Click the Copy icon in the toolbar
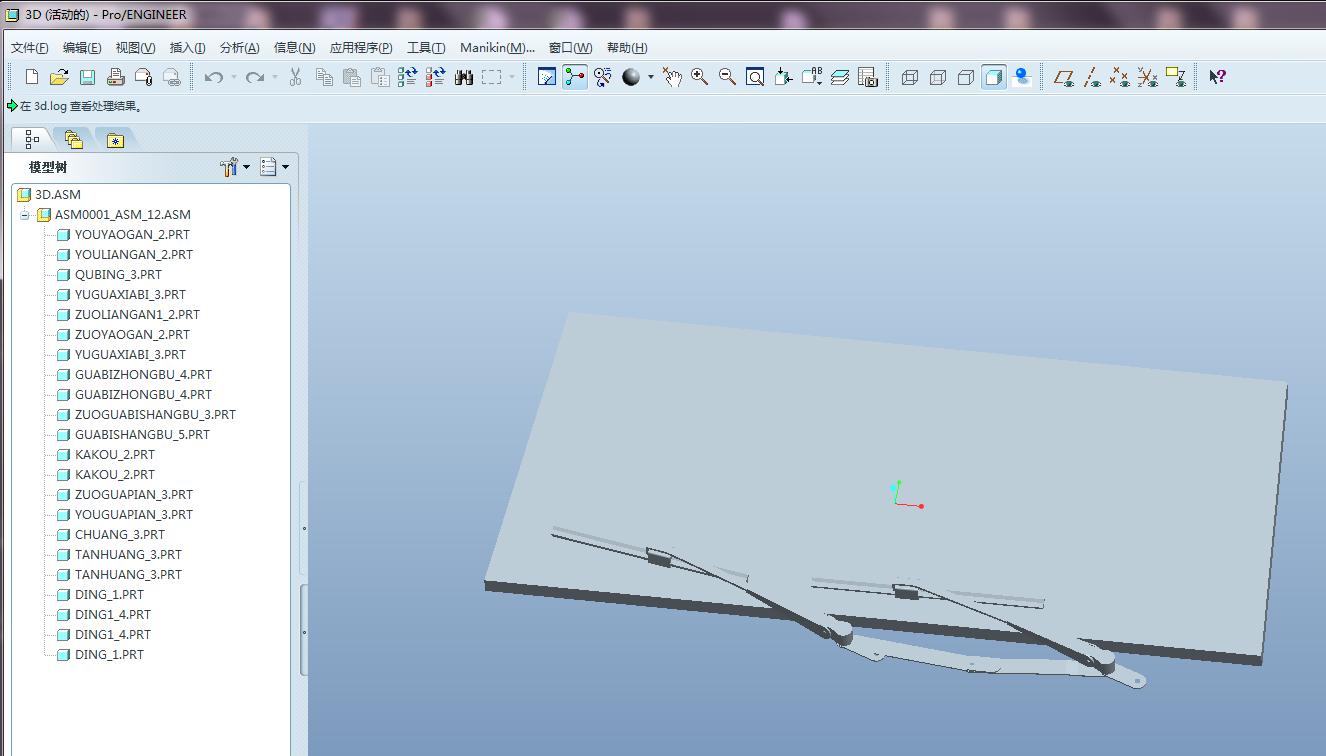The image size is (1326, 756). pos(324,77)
